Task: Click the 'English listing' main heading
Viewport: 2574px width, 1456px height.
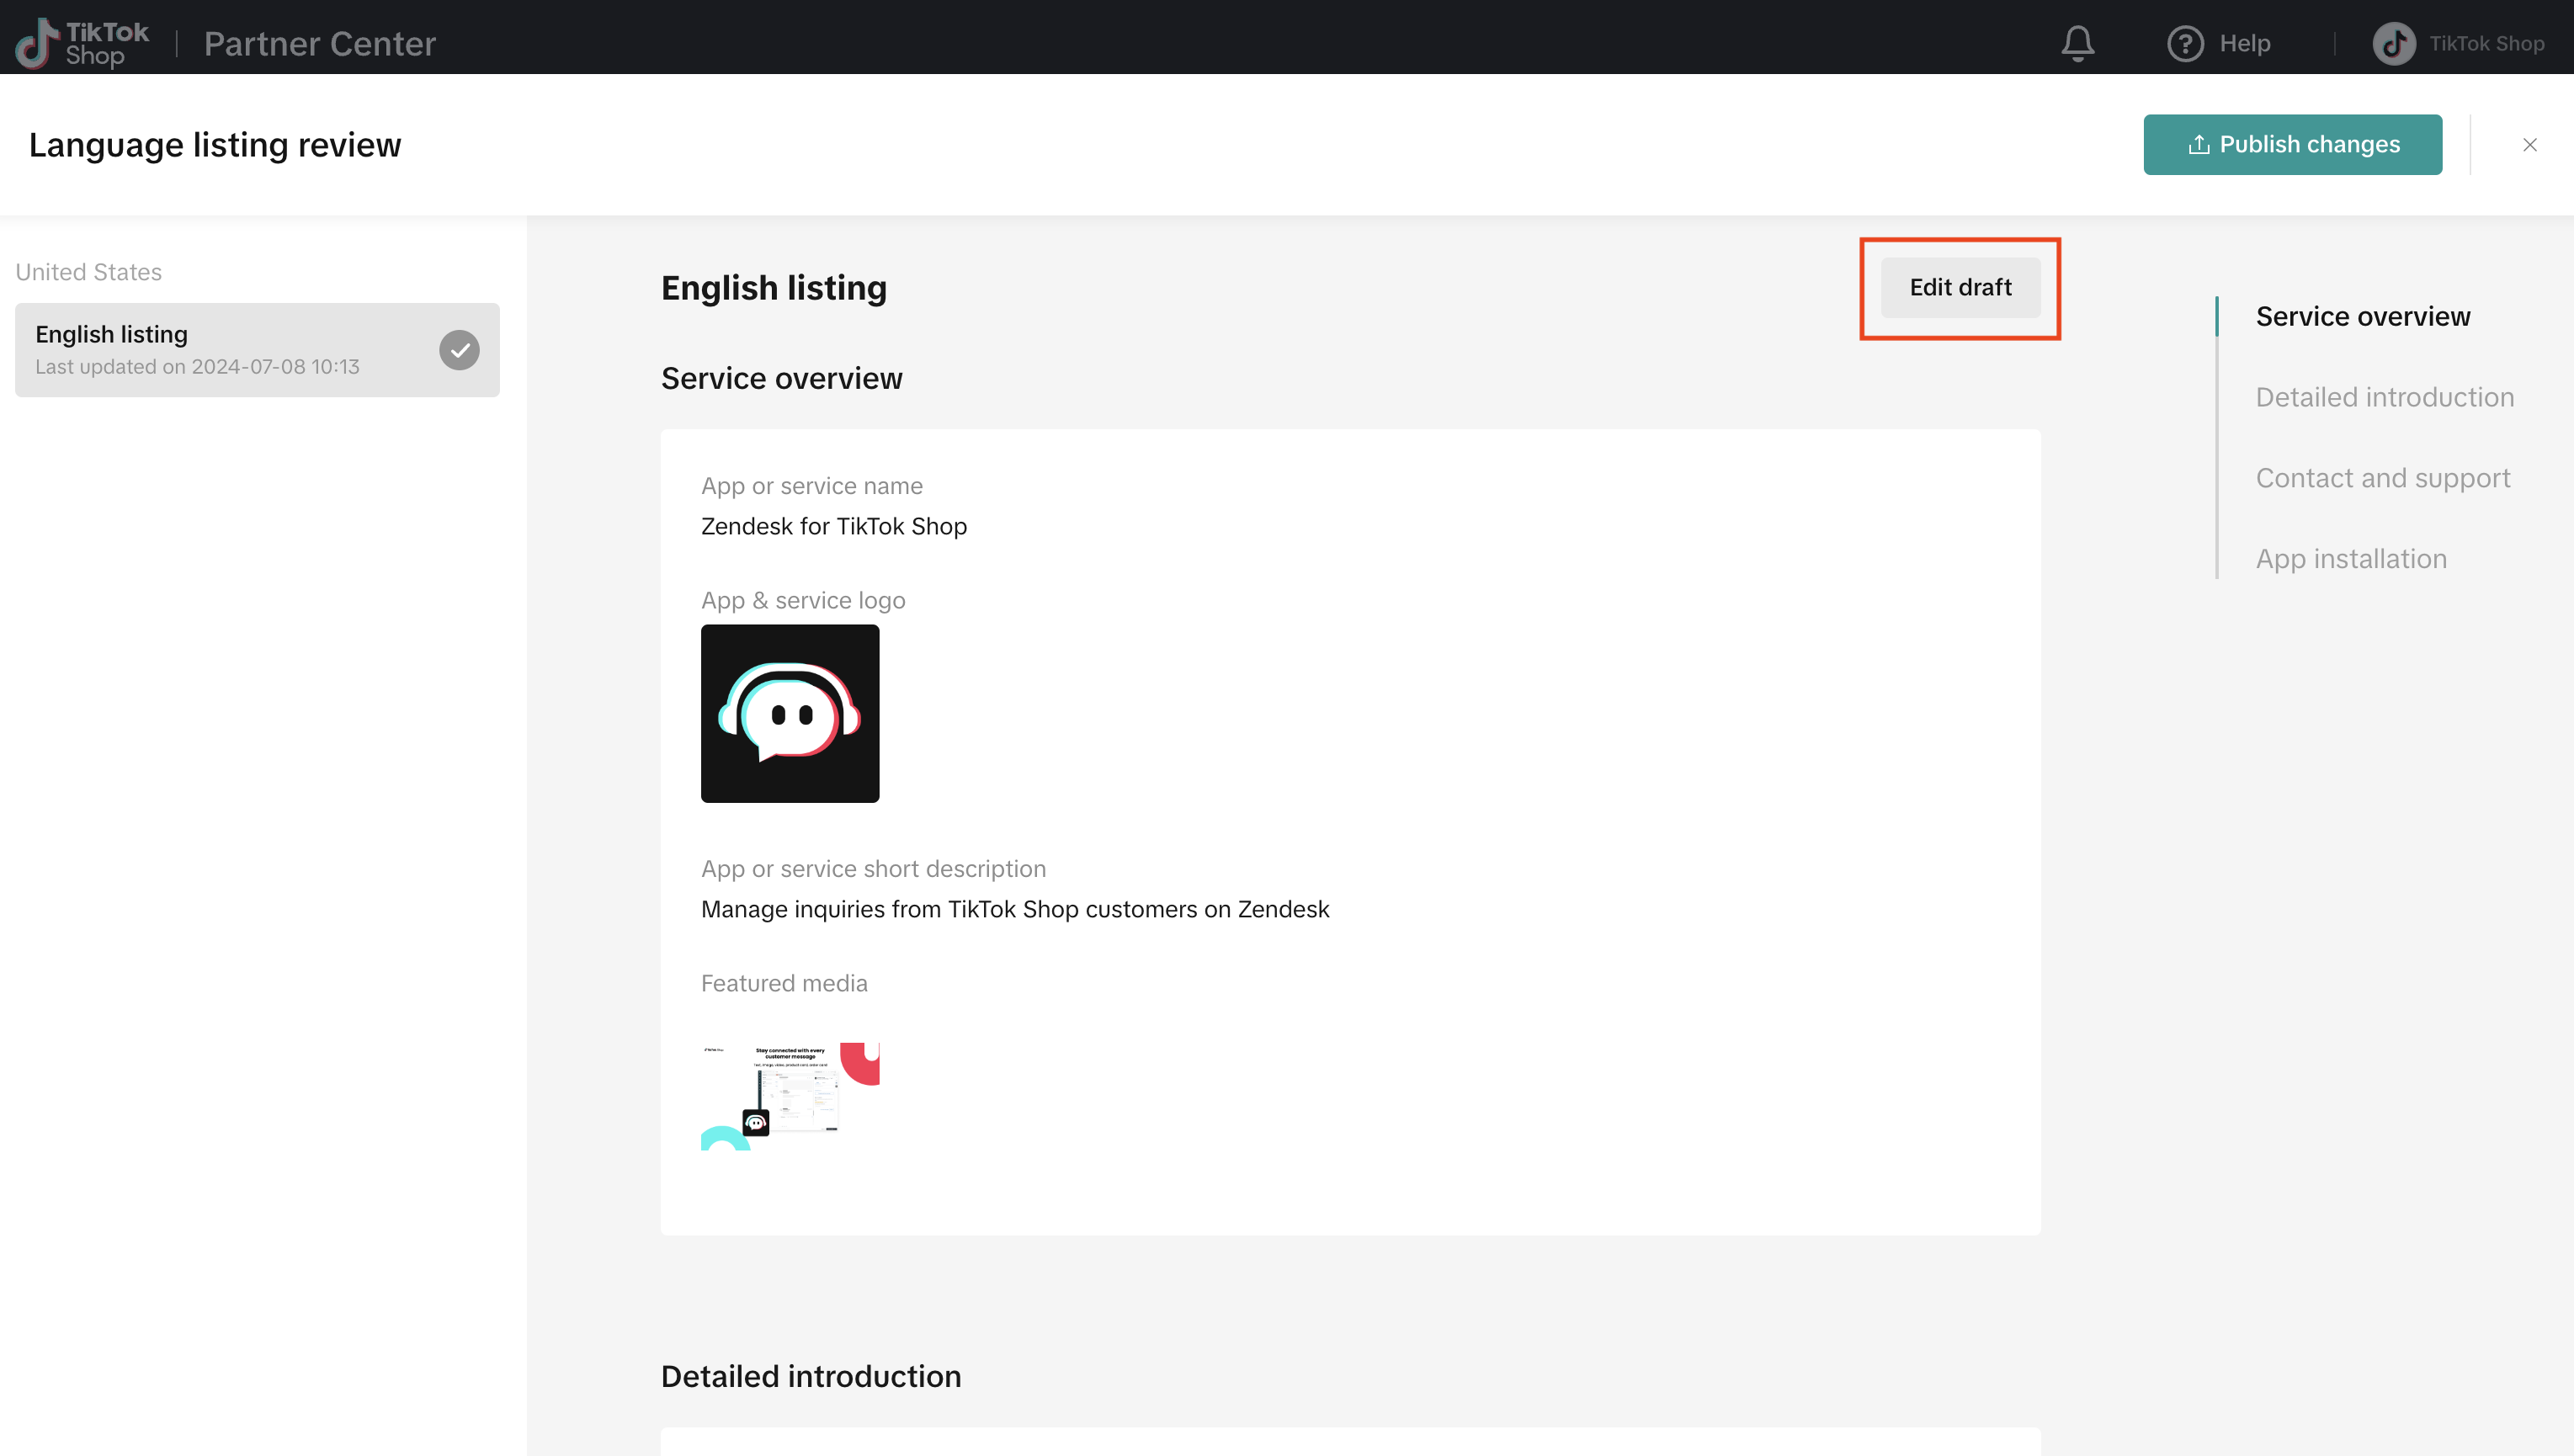Action: (774, 288)
